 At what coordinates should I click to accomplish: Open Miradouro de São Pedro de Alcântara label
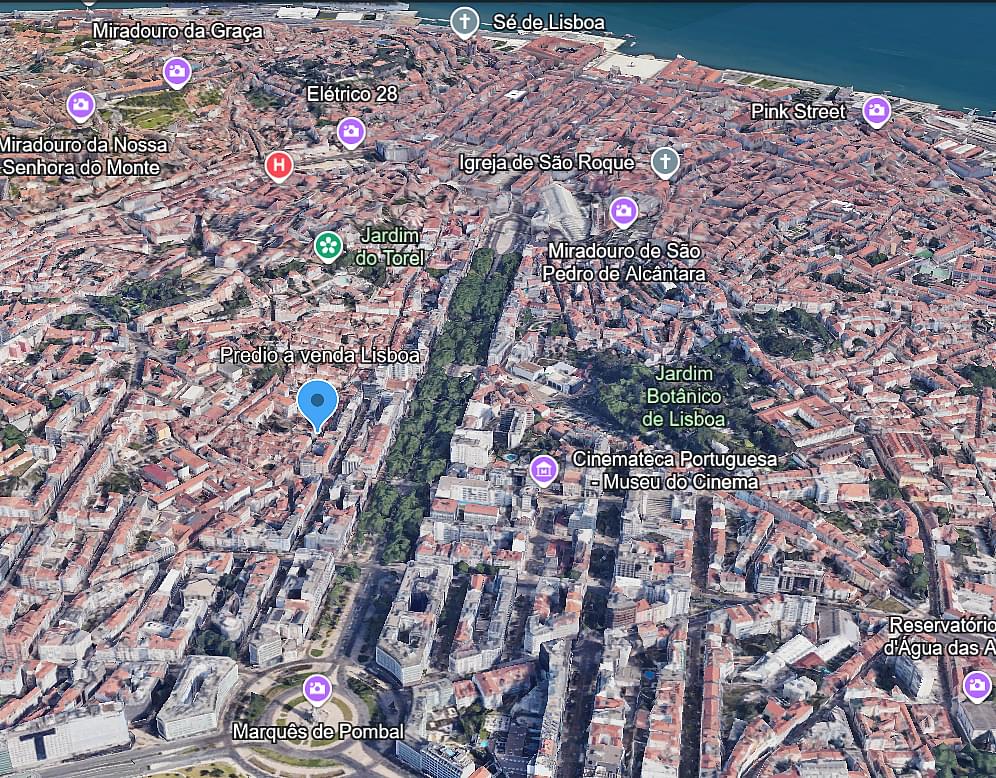pyautogui.click(x=624, y=262)
